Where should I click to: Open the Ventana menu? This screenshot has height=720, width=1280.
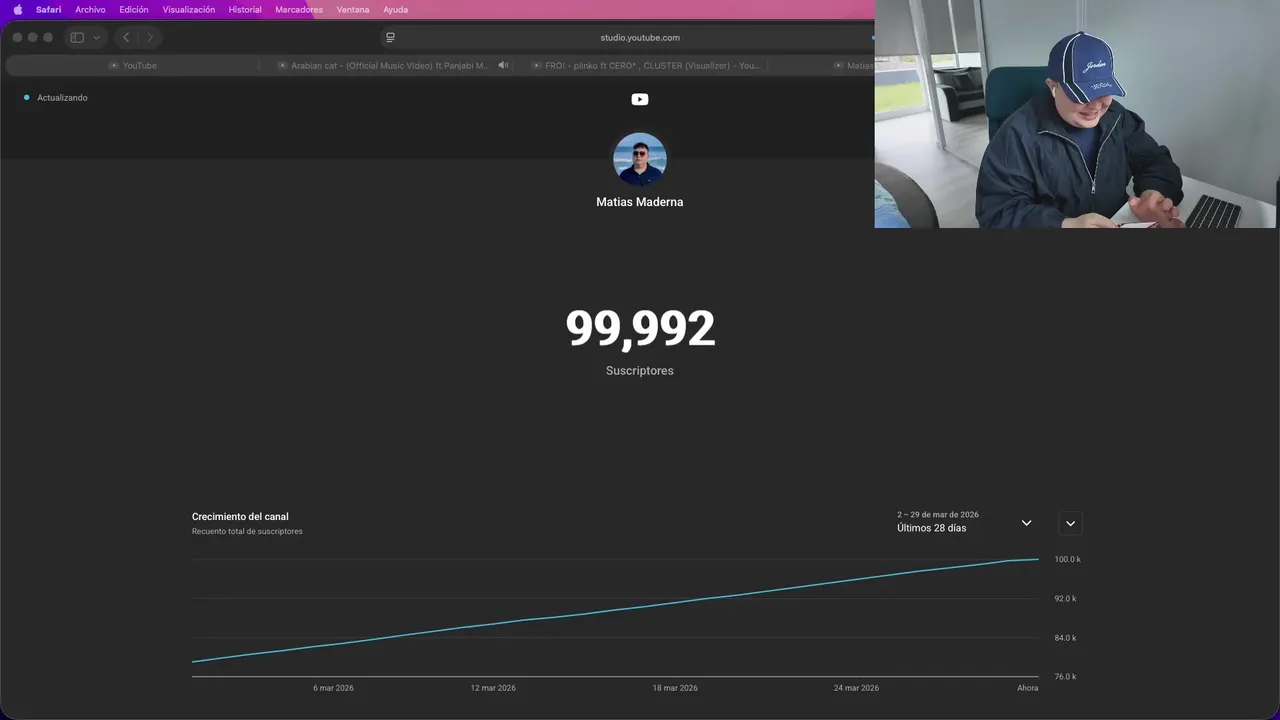353,10
